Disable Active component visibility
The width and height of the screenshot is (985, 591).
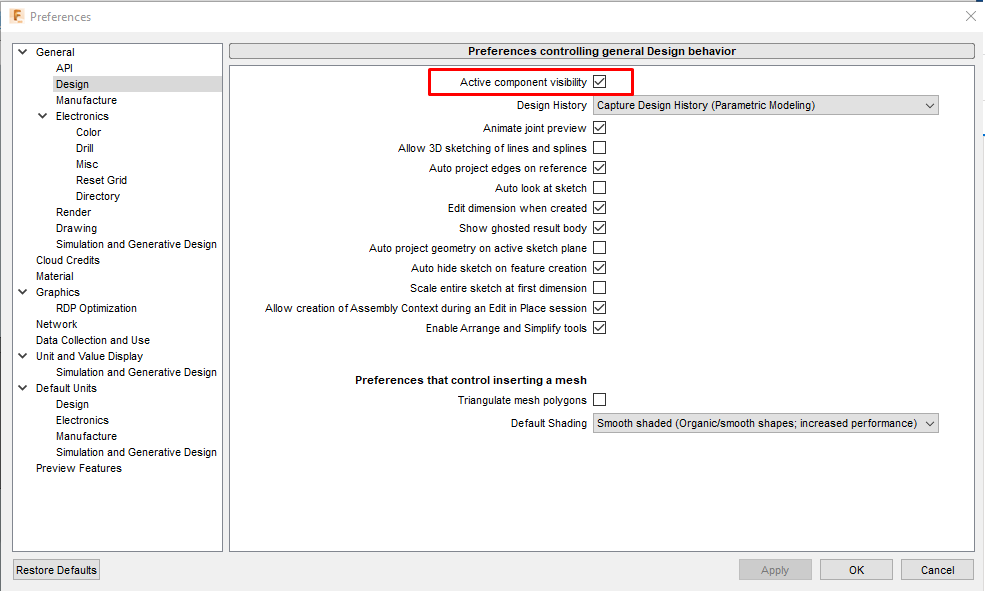[599, 81]
